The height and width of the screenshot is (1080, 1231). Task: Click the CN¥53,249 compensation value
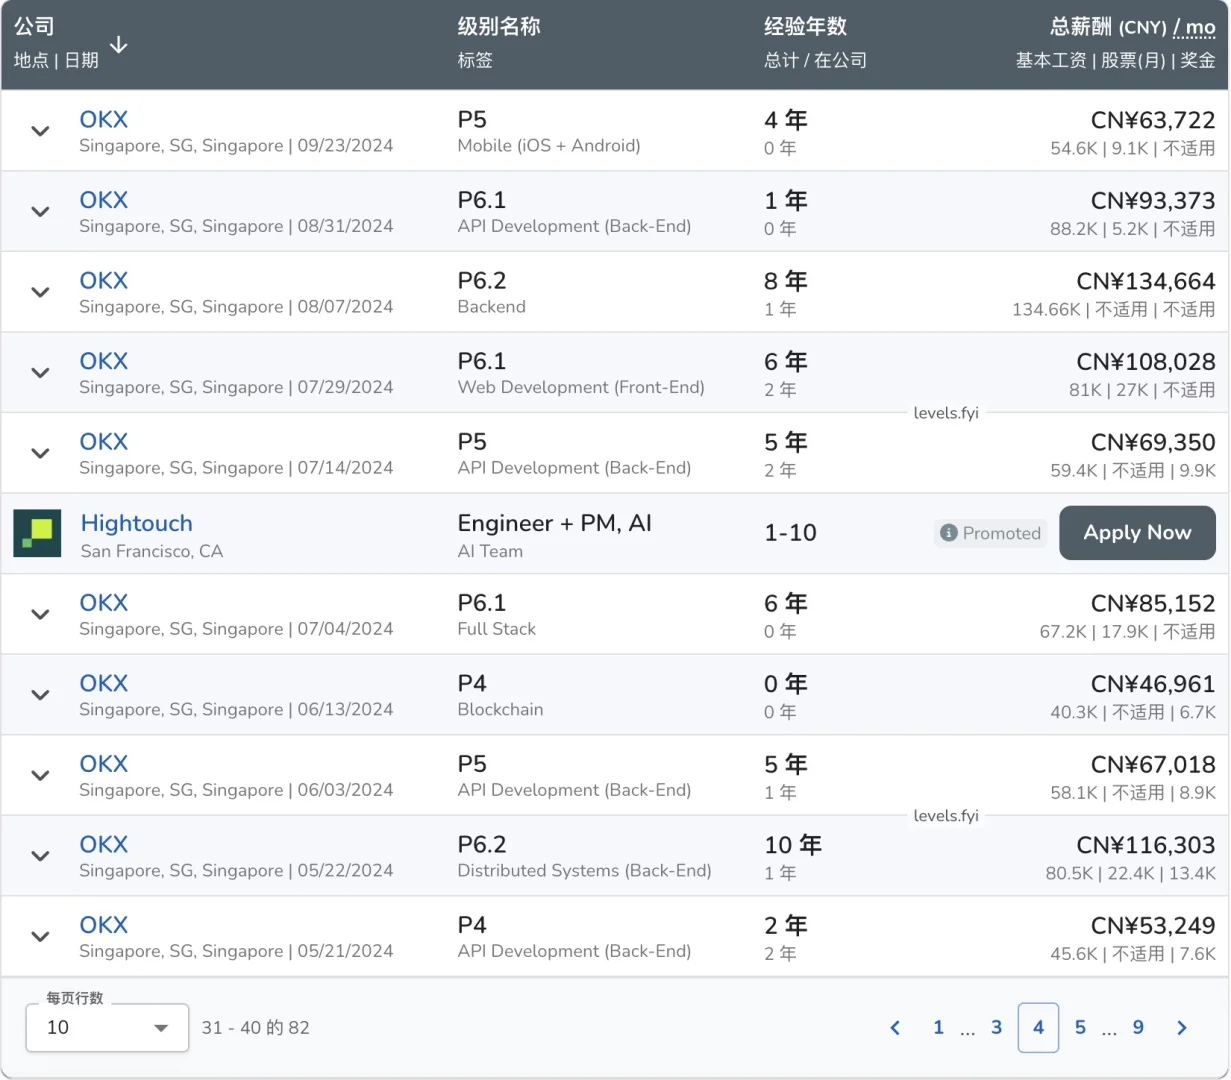click(x=1153, y=925)
